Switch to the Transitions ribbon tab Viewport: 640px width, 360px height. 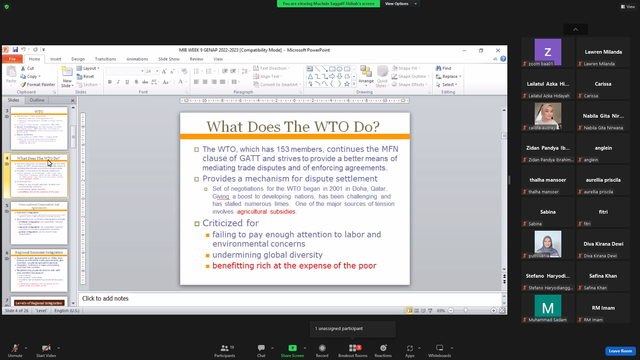pyautogui.click(x=105, y=59)
